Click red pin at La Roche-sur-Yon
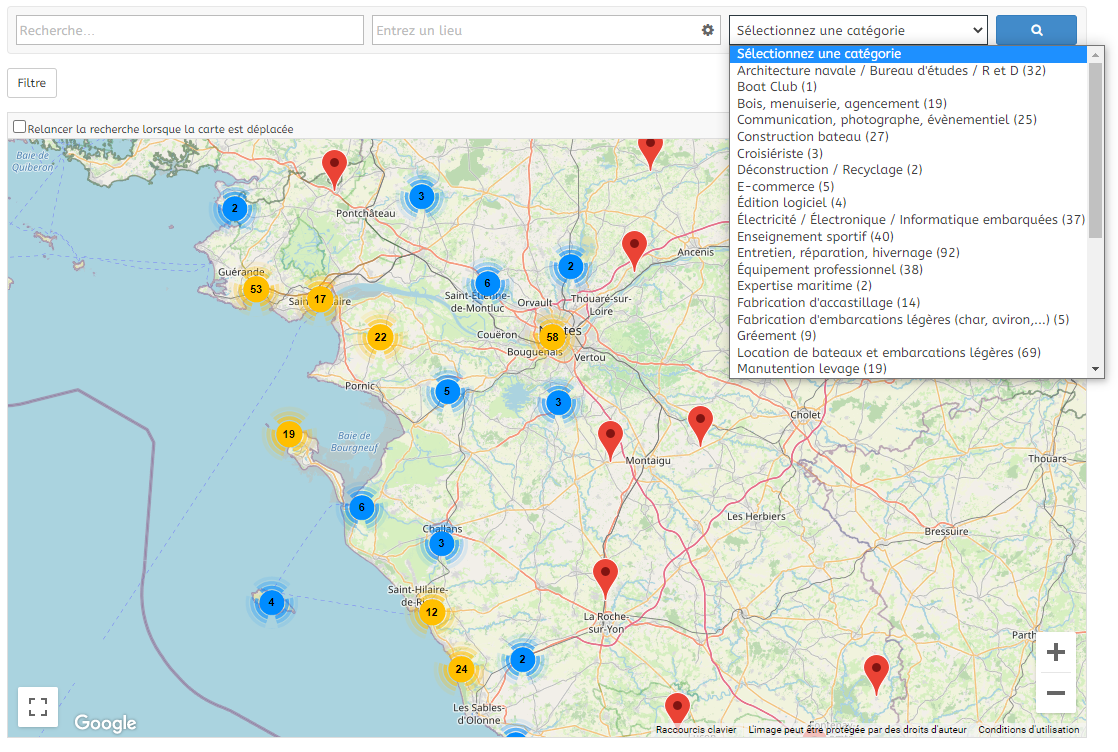Image resolution: width=1118 pixels, height=752 pixels. click(605, 577)
